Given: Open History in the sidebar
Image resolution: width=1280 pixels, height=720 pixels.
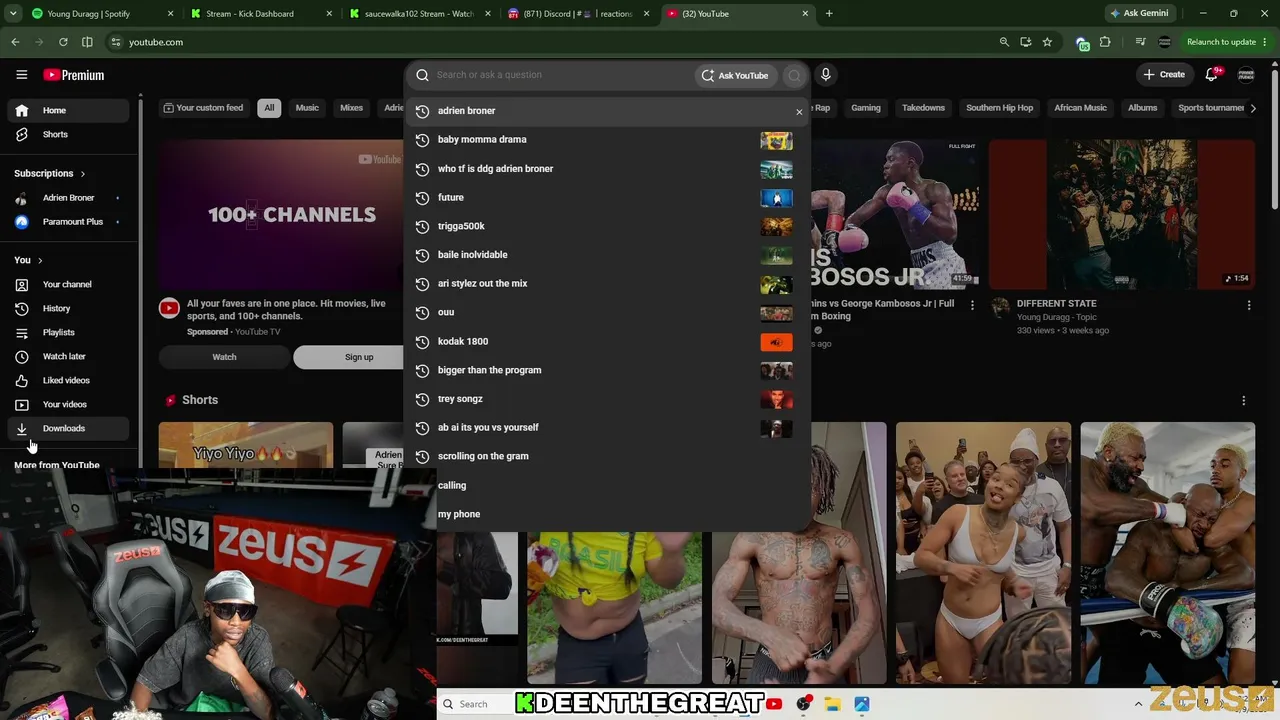Looking at the screenshot, I should [x=68, y=308].
